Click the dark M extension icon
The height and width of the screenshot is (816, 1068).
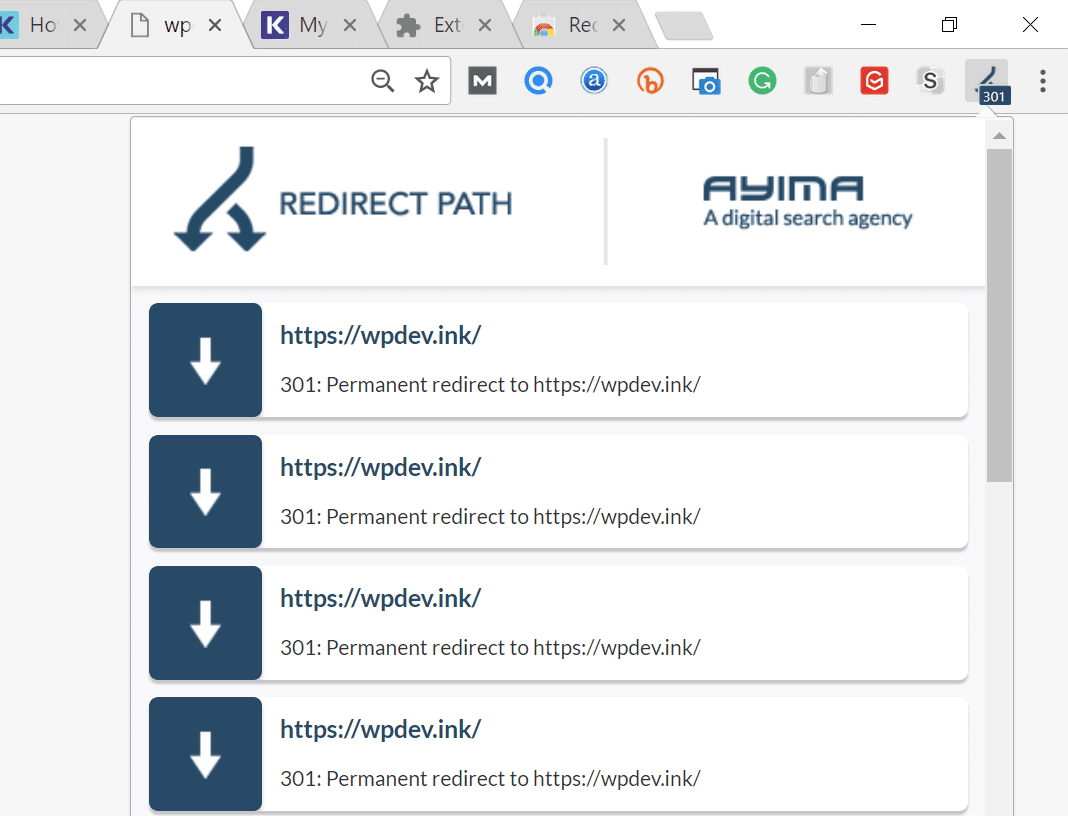click(482, 81)
